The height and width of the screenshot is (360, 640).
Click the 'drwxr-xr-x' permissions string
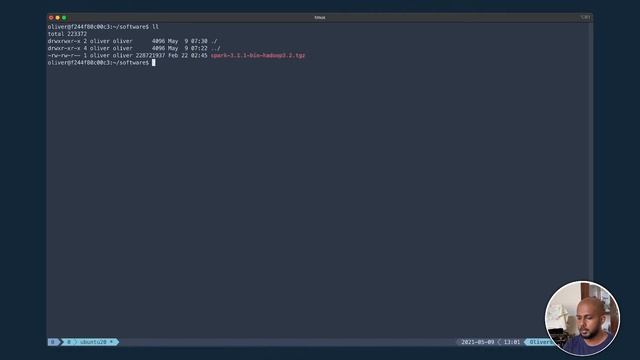[x=64, y=48]
